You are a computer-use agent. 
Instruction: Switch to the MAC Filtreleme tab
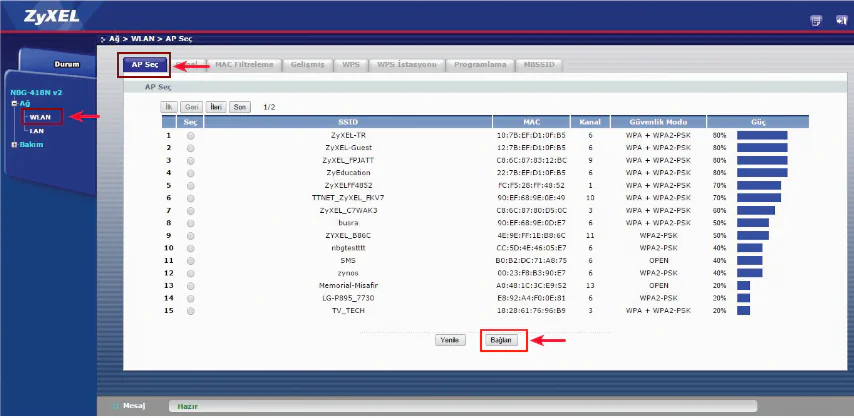pos(246,65)
